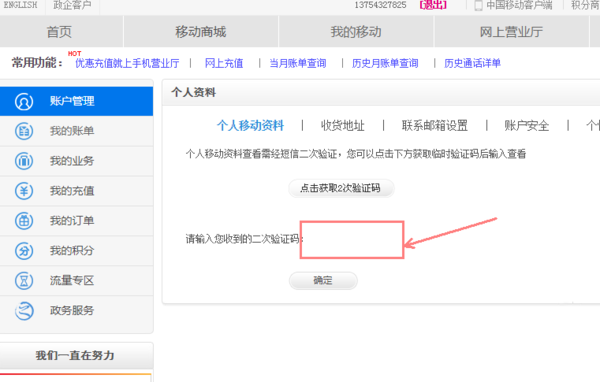600x382 pixels.
Task: Click the 我的积分 points icon
Action: [x=24, y=251]
